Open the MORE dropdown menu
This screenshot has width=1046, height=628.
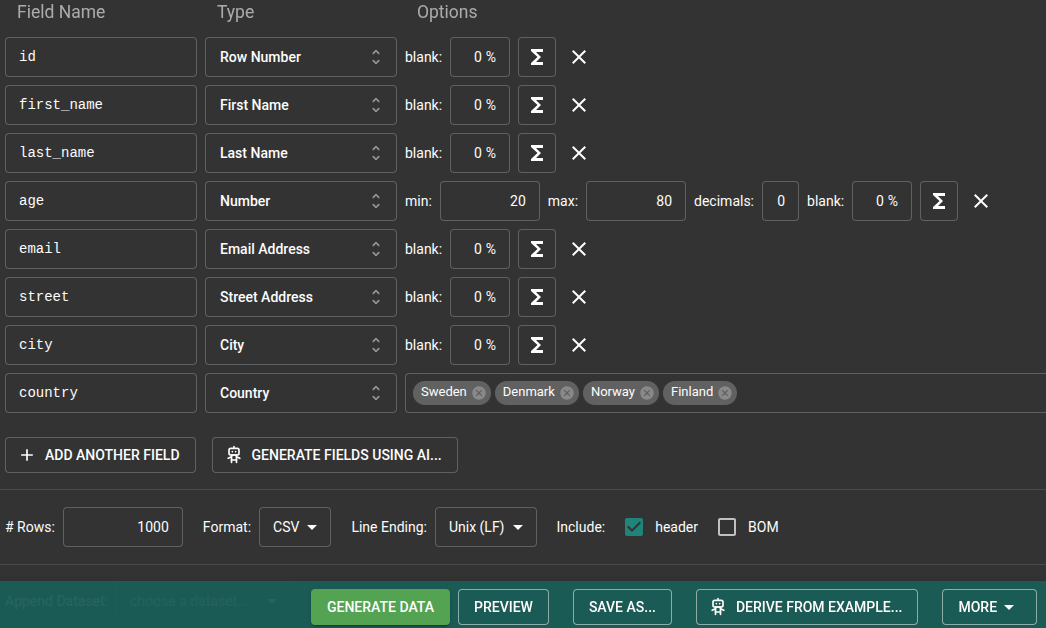pyautogui.click(x=989, y=607)
